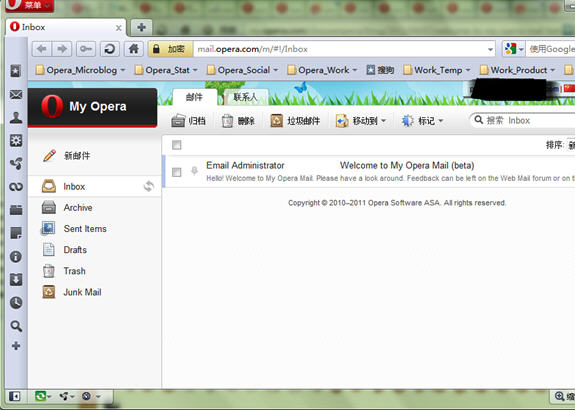This screenshot has width=575, height=410.
Task: Compose with the 新邮件 button
Action: coord(66,155)
